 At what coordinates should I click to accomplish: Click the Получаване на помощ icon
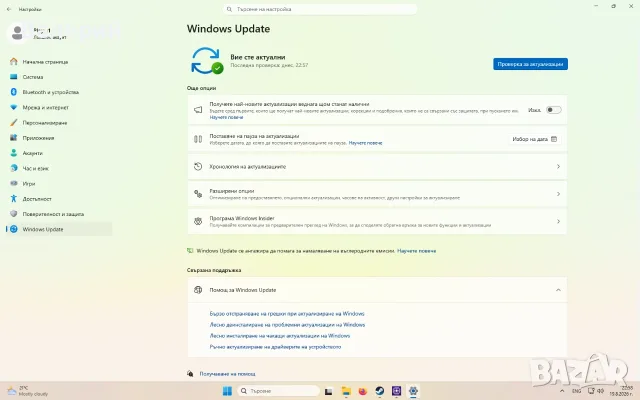tap(190, 373)
